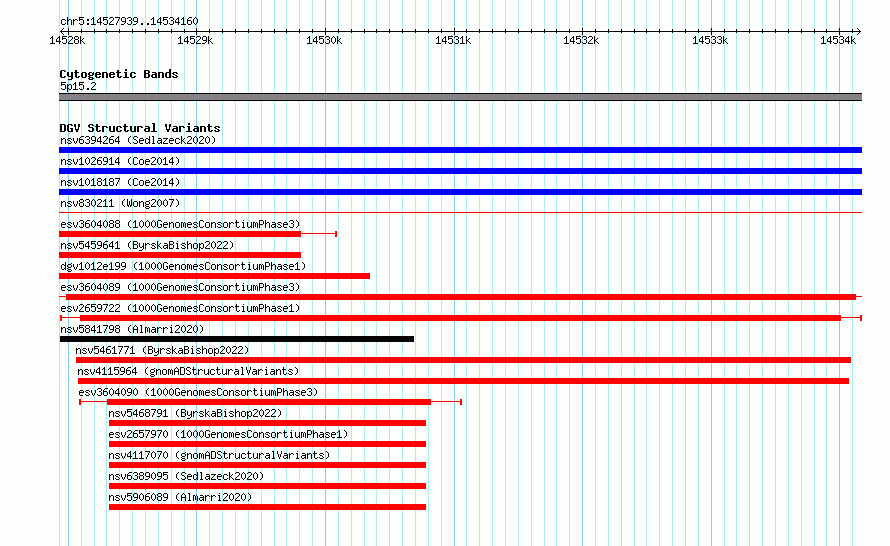Open the nsv4115964 (gnomADStructuralVariants) label
The width and height of the screenshot is (890, 546).
click(x=188, y=371)
